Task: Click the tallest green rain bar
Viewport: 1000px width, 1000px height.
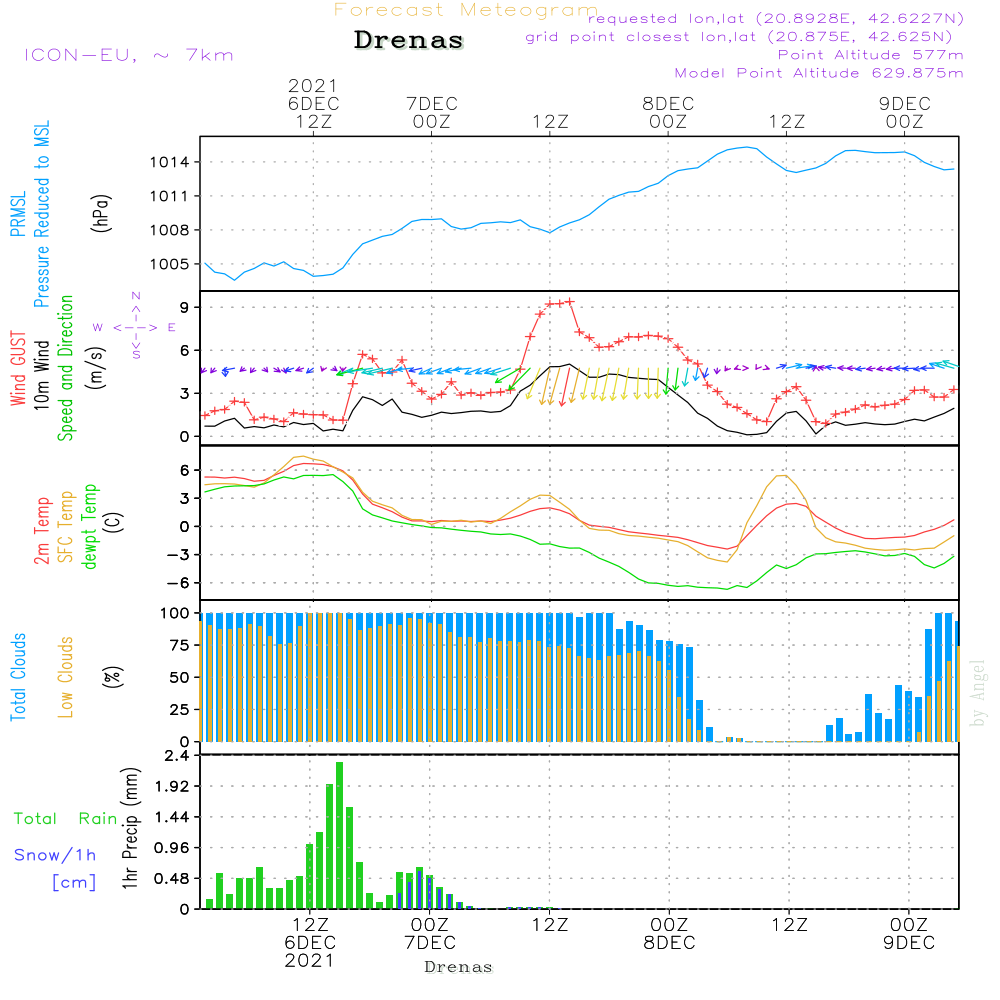Action: point(340,835)
